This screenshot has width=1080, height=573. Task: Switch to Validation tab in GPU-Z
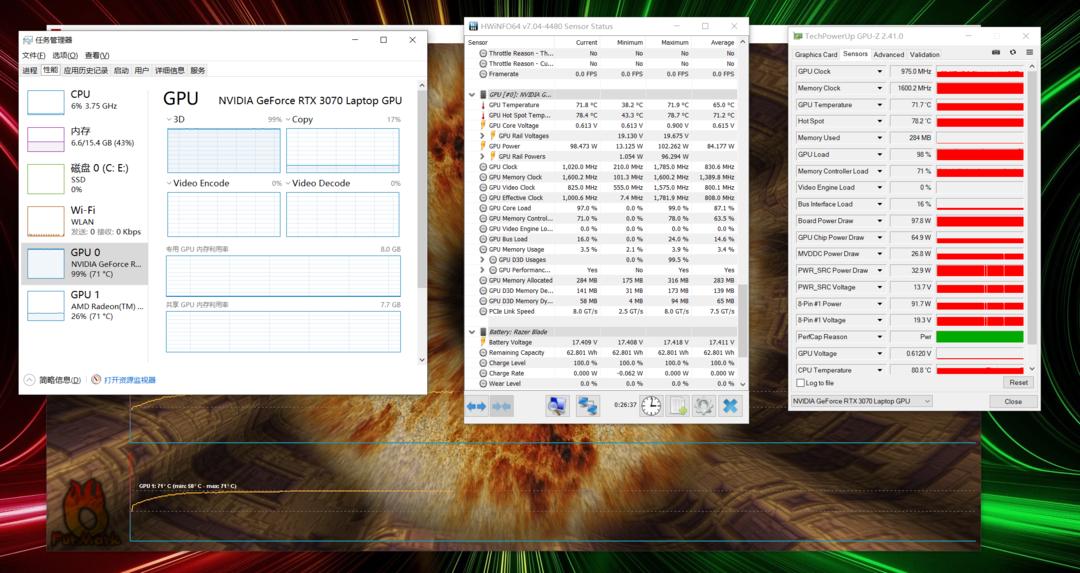tap(924, 54)
